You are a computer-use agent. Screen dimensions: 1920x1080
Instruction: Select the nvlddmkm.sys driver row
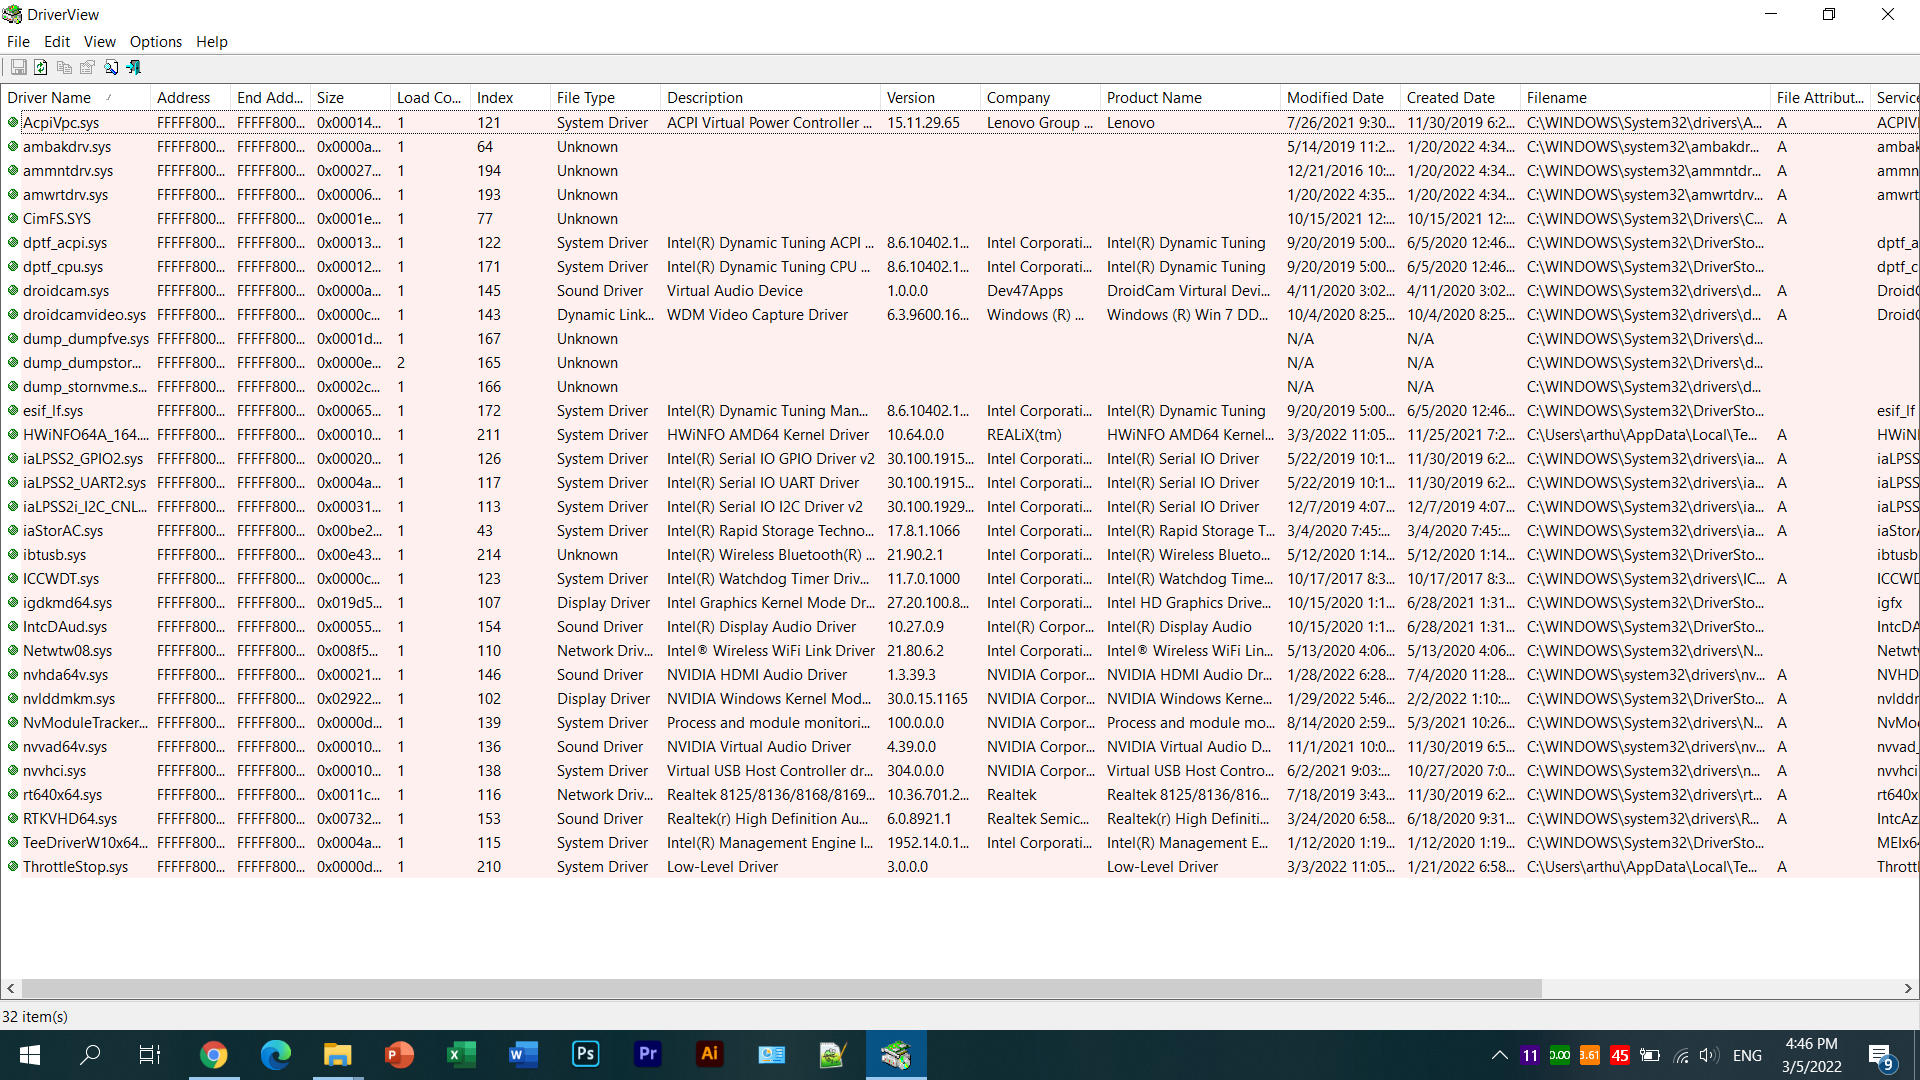(x=960, y=699)
